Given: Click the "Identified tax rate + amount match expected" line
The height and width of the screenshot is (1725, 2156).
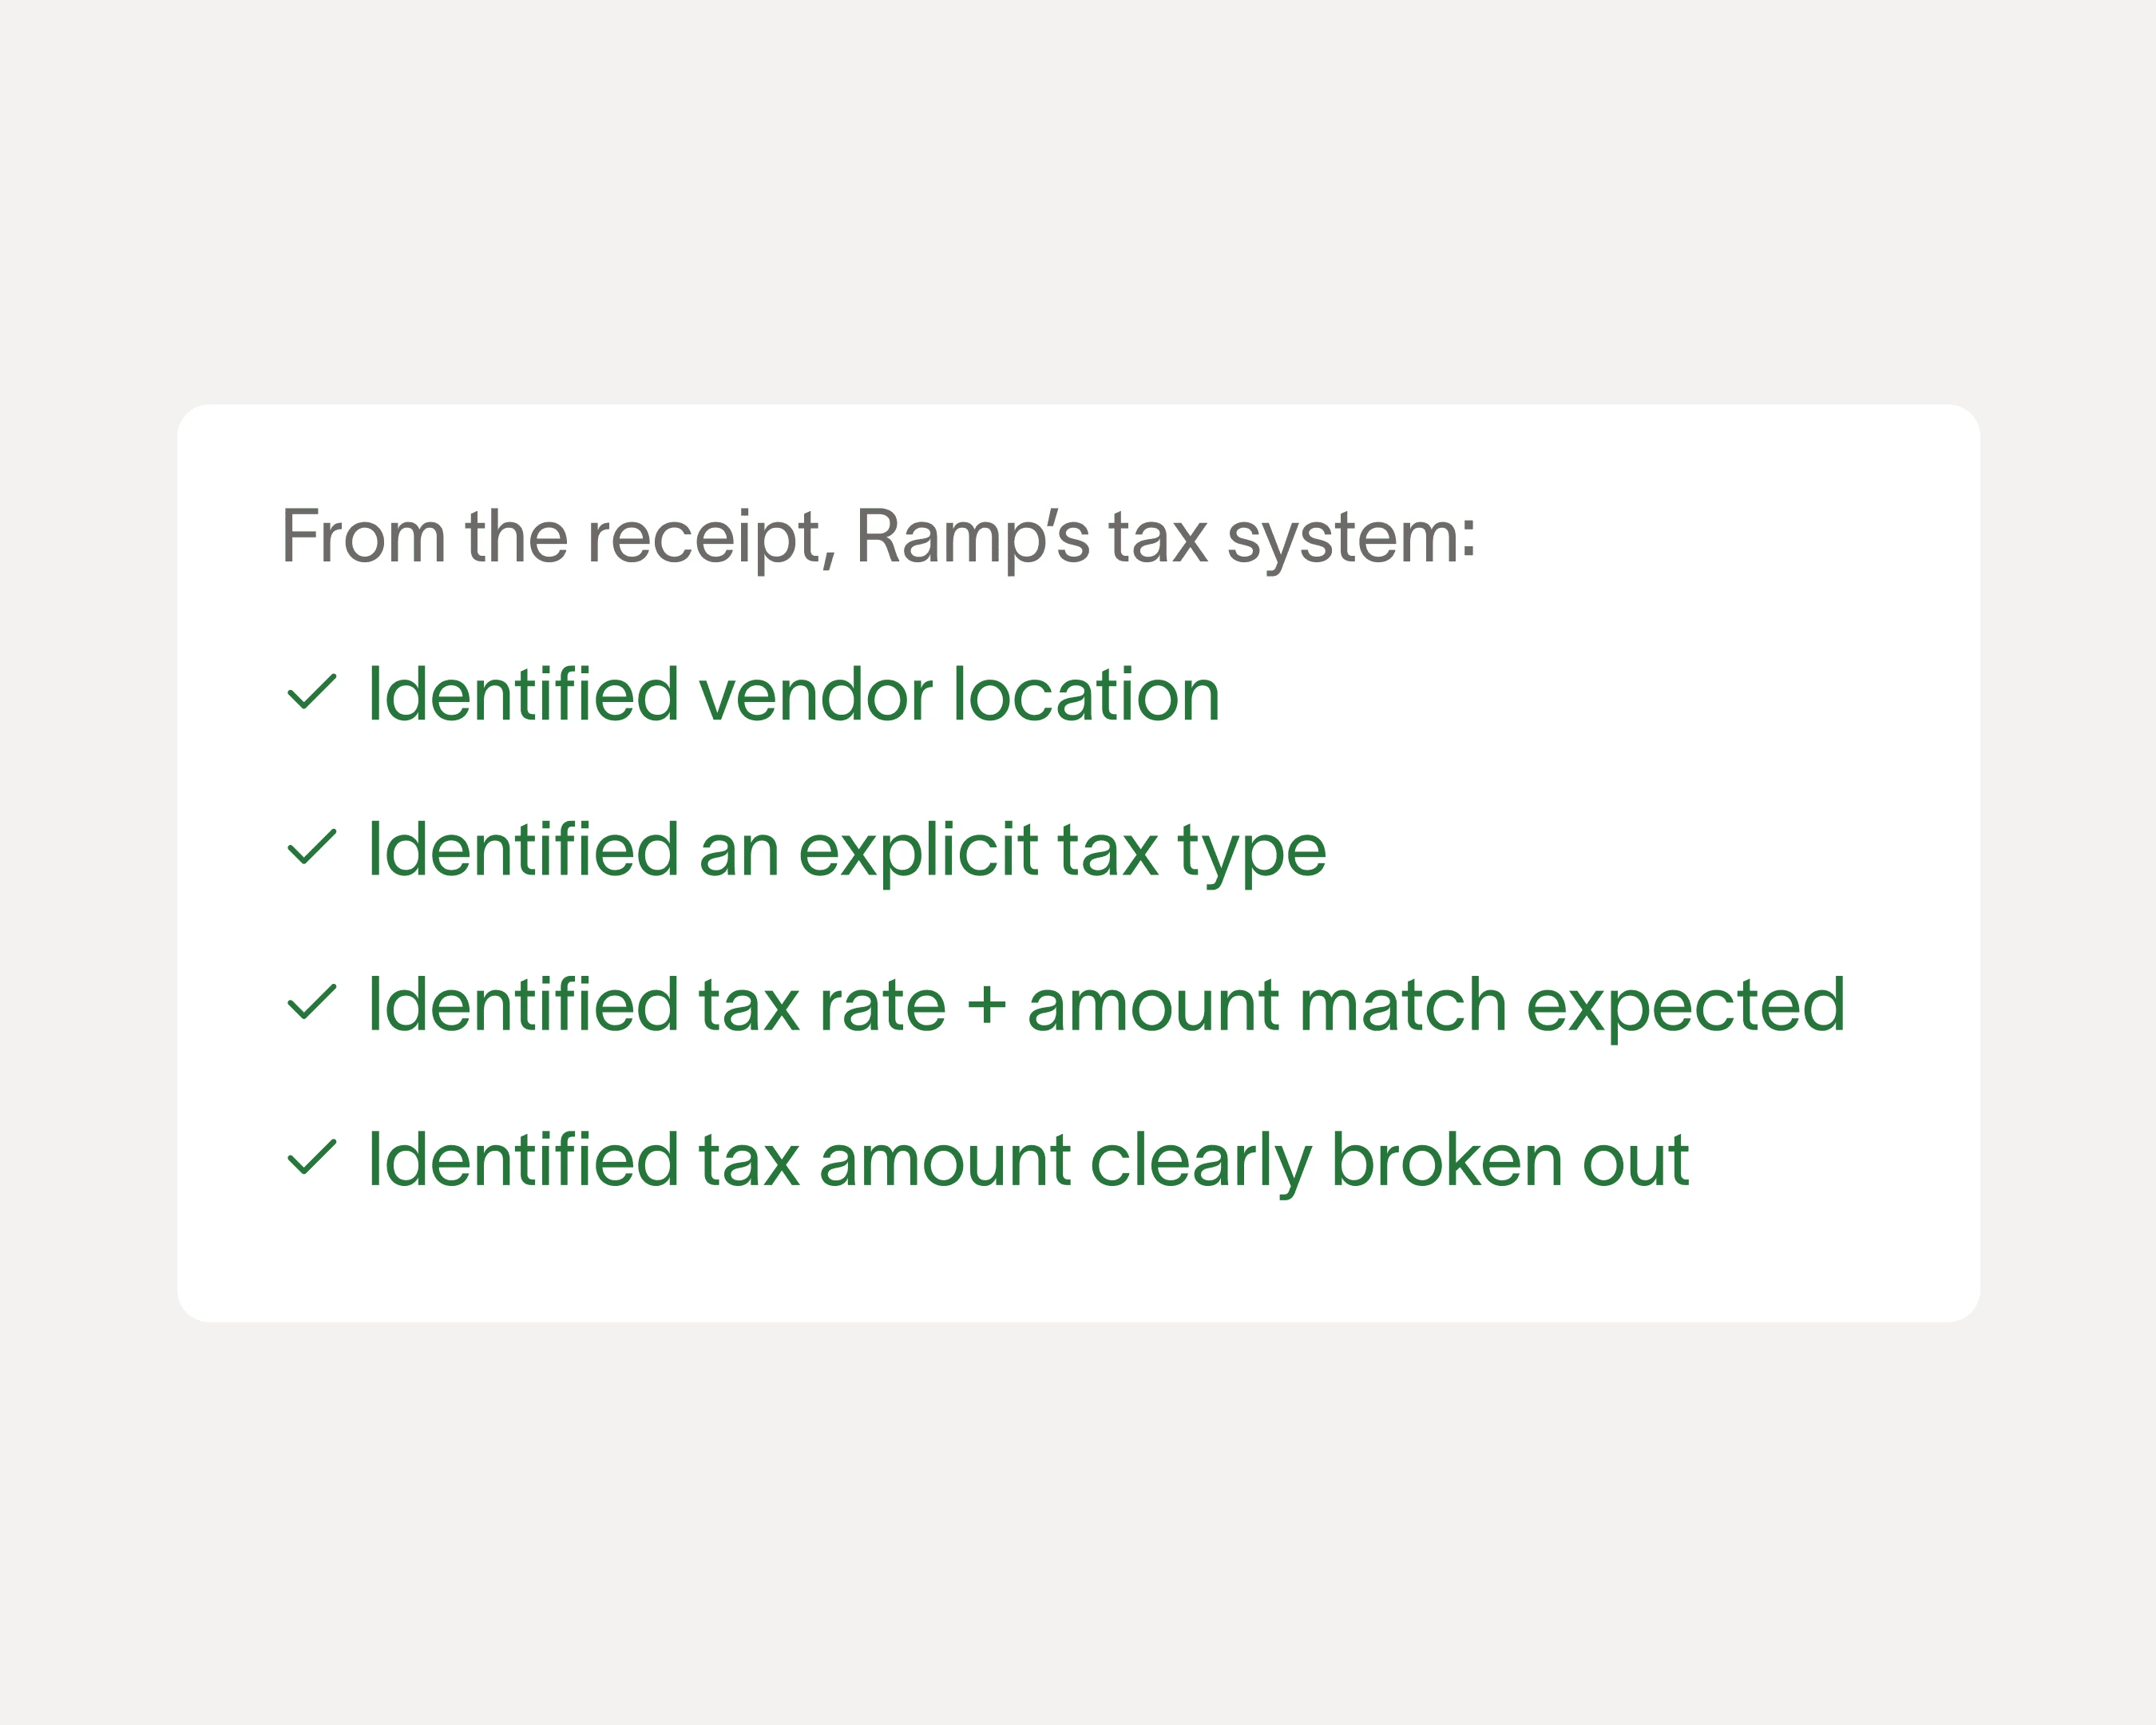Looking at the screenshot, I should (x=1105, y=1005).
